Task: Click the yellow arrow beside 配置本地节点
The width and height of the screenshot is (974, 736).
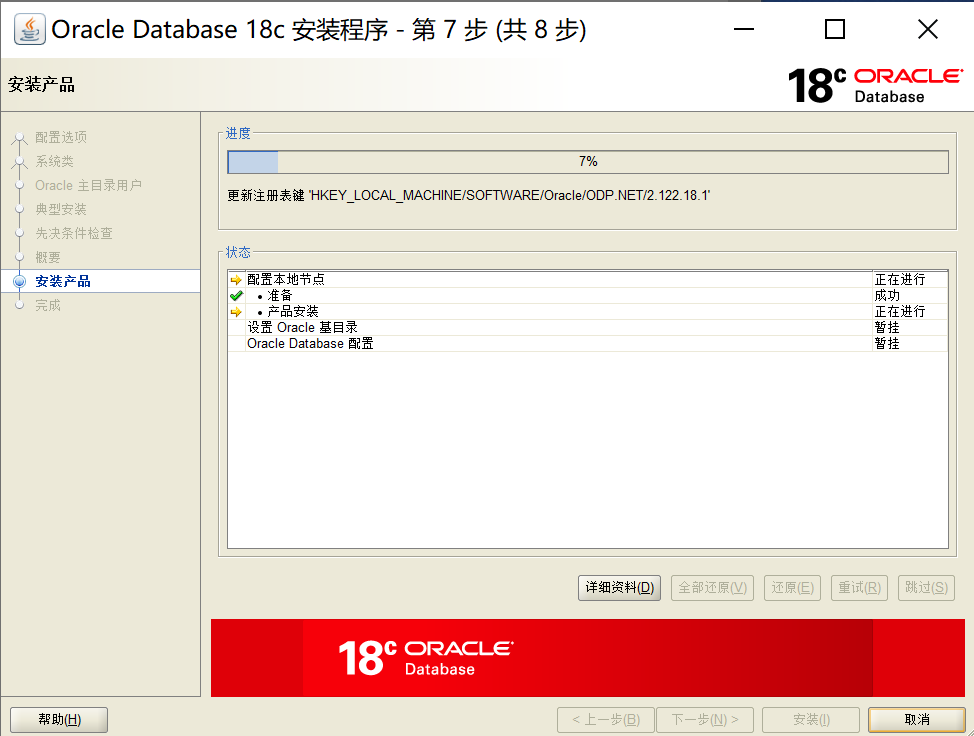Action: click(x=236, y=281)
